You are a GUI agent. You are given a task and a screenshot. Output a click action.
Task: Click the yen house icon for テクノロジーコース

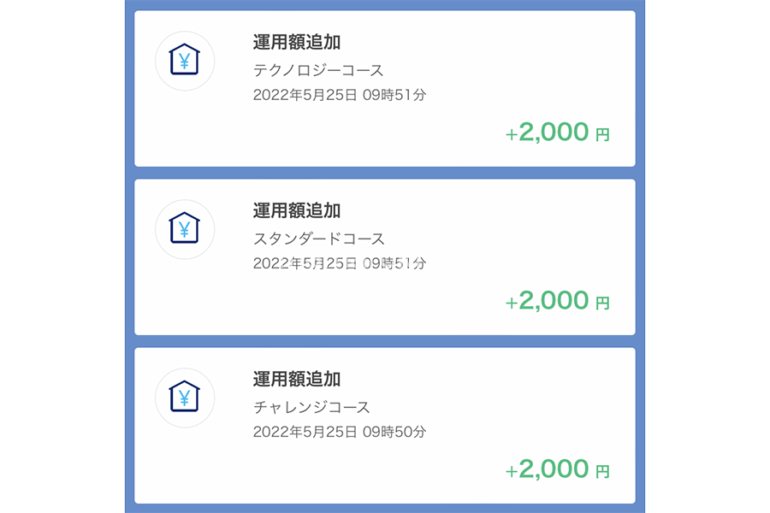(184, 61)
